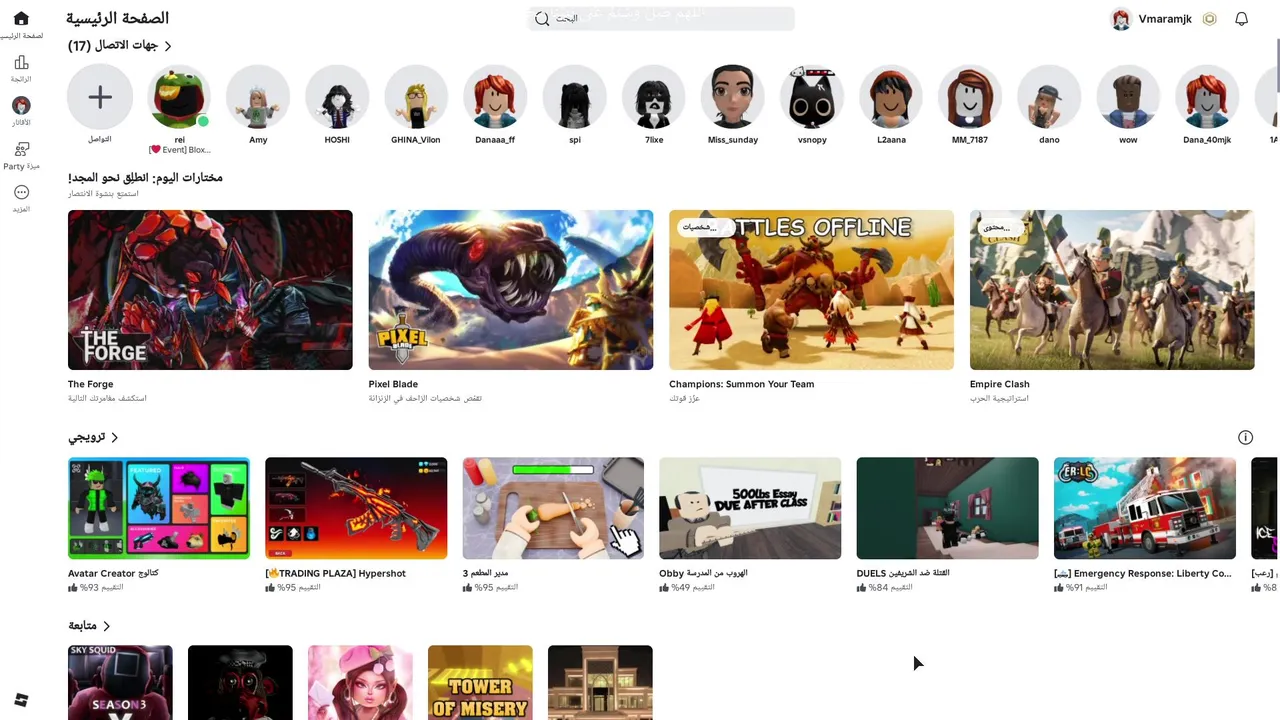The height and width of the screenshot is (720, 1280).
Task: Click the Vmaramjk username text
Action: (1165, 19)
